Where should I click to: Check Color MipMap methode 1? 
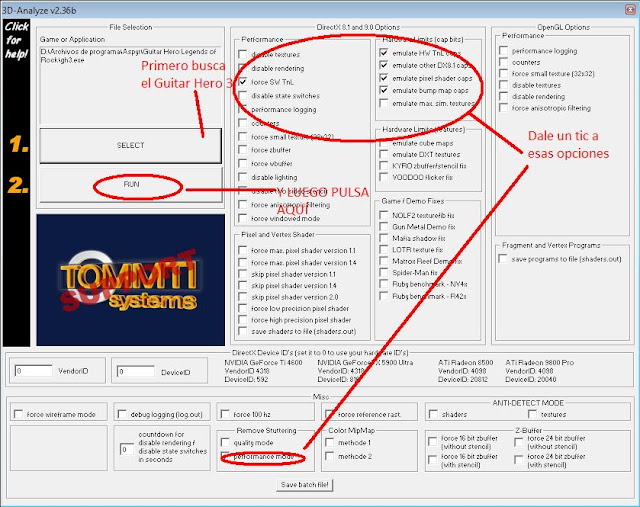pyautogui.click(x=329, y=442)
